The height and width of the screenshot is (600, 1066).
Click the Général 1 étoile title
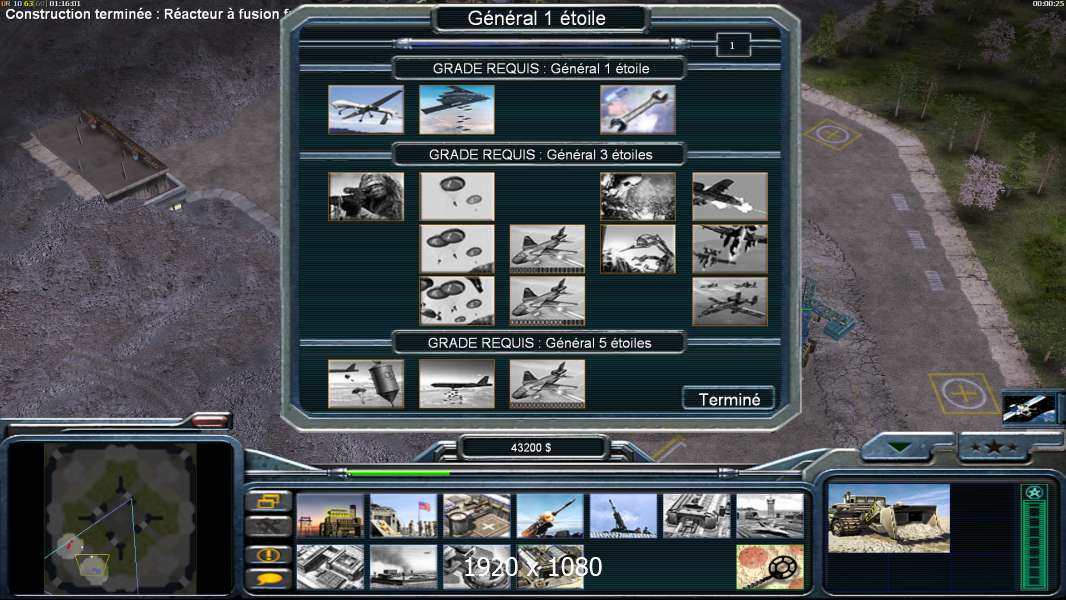pos(537,18)
